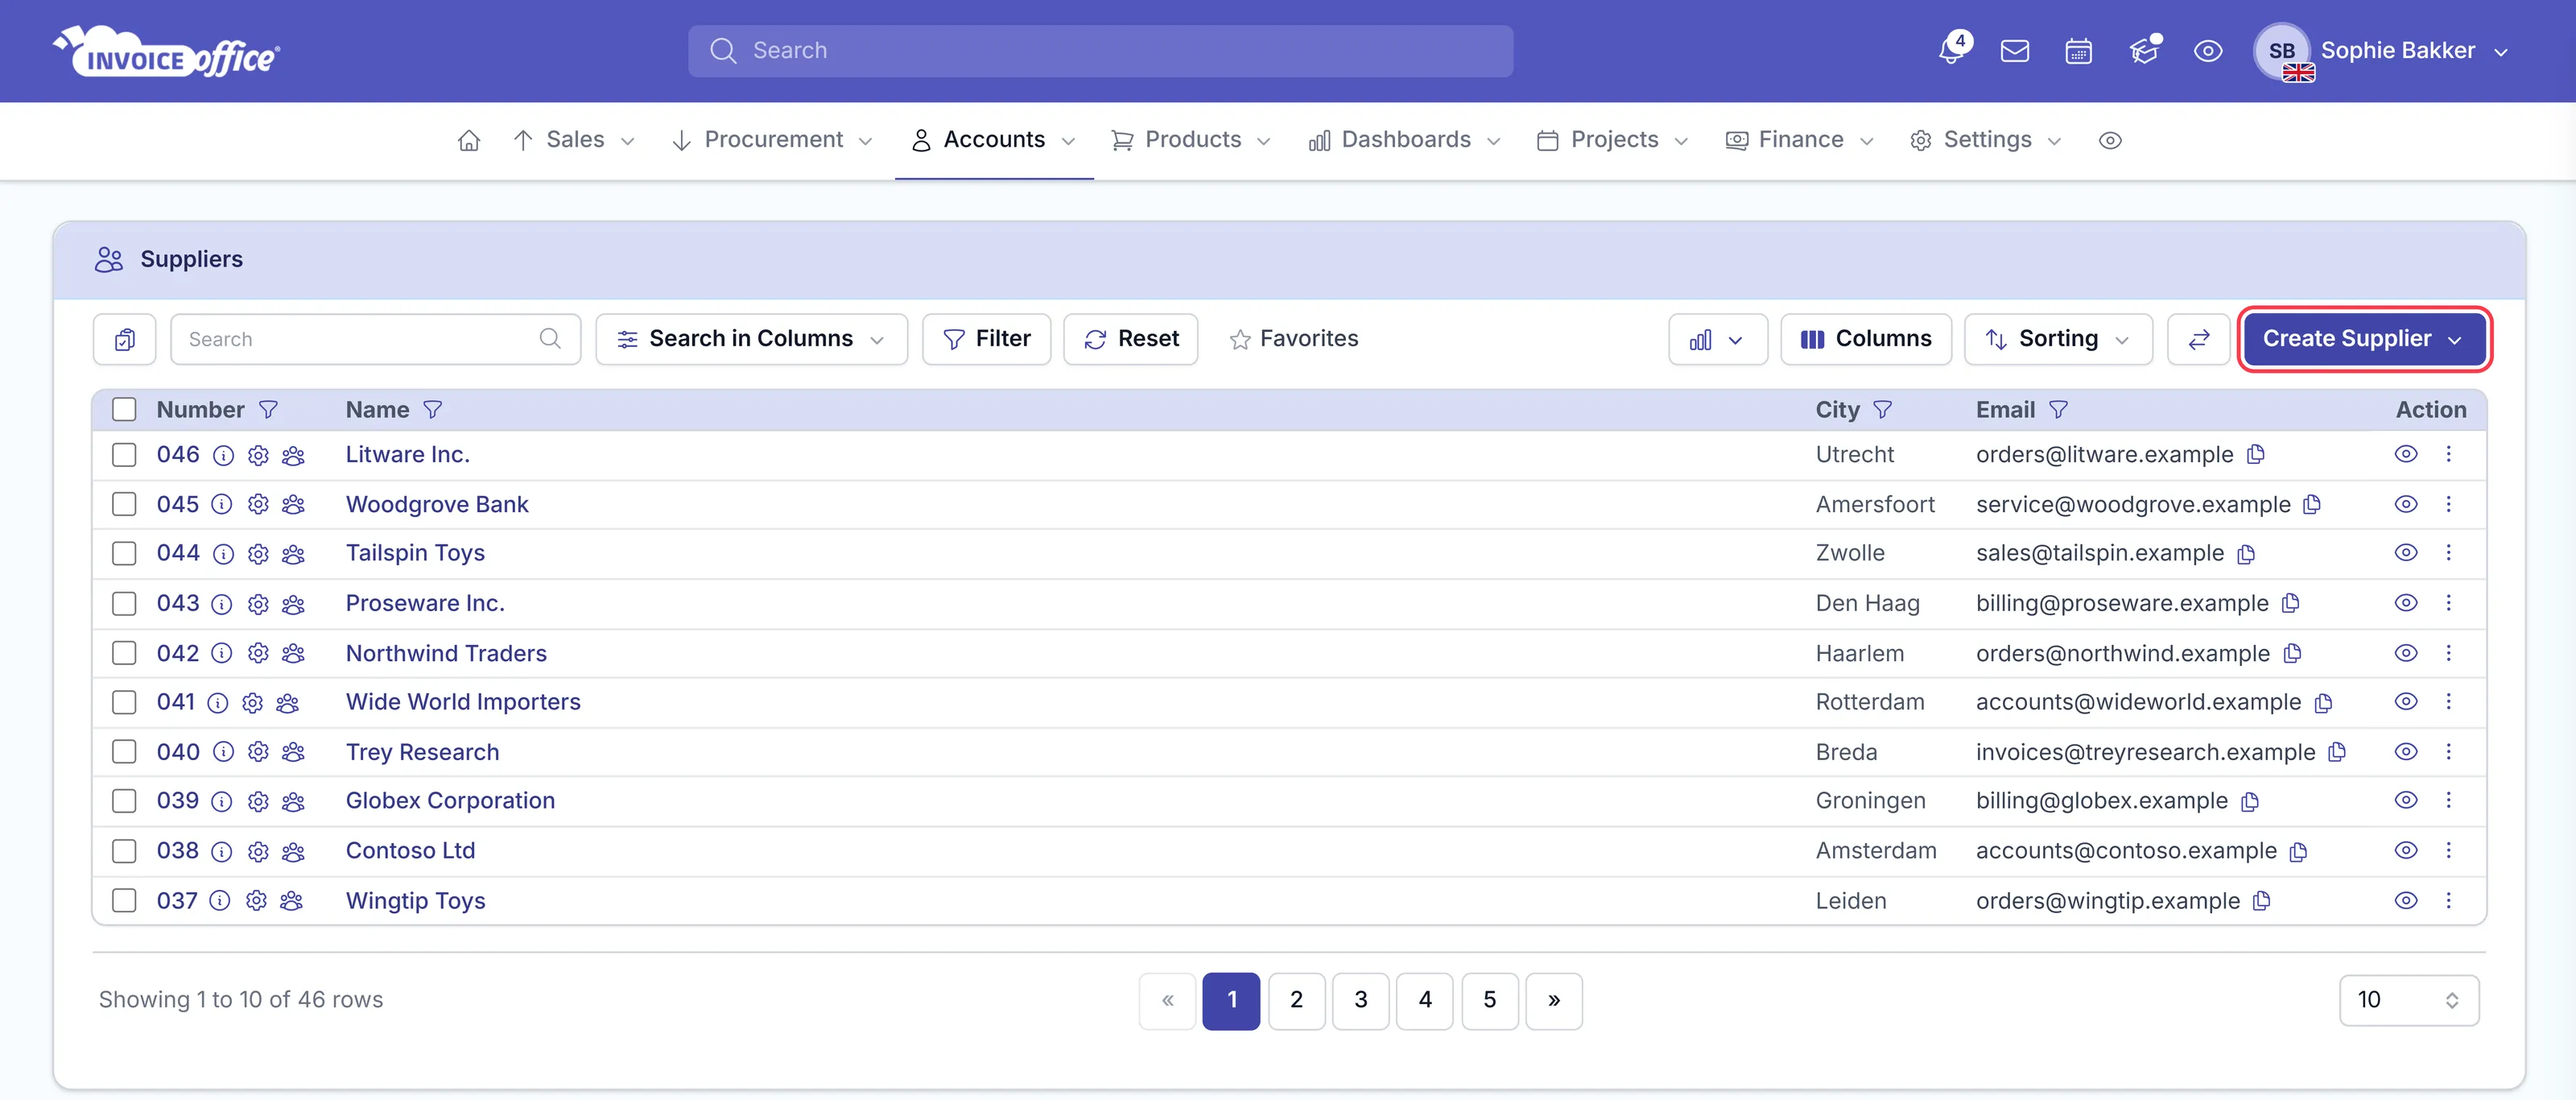Viewport: 2576px width, 1100px height.
Task: Tick the select-all checkbox in table header
Action: 124,410
